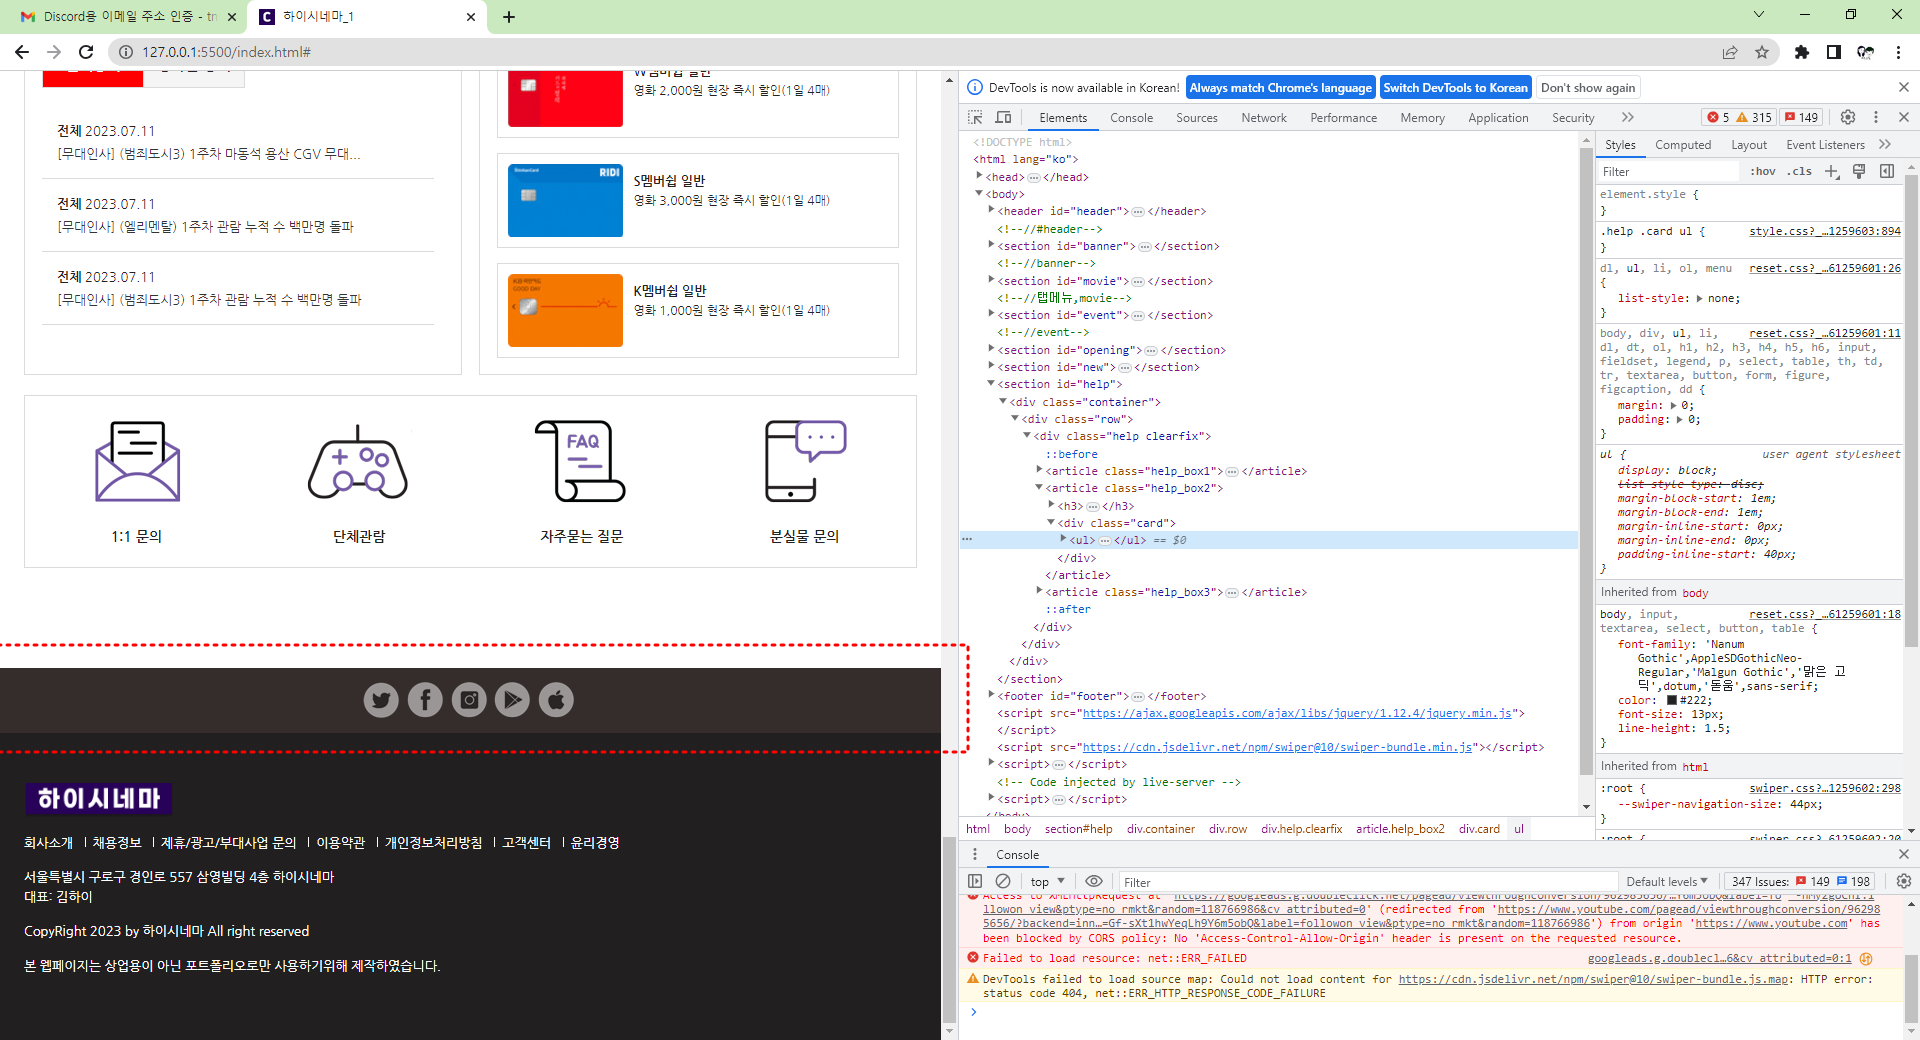Open the Console sidebar toggle icon
This screenshot has width=1920, height=1040.
click(x=975, y=881)
